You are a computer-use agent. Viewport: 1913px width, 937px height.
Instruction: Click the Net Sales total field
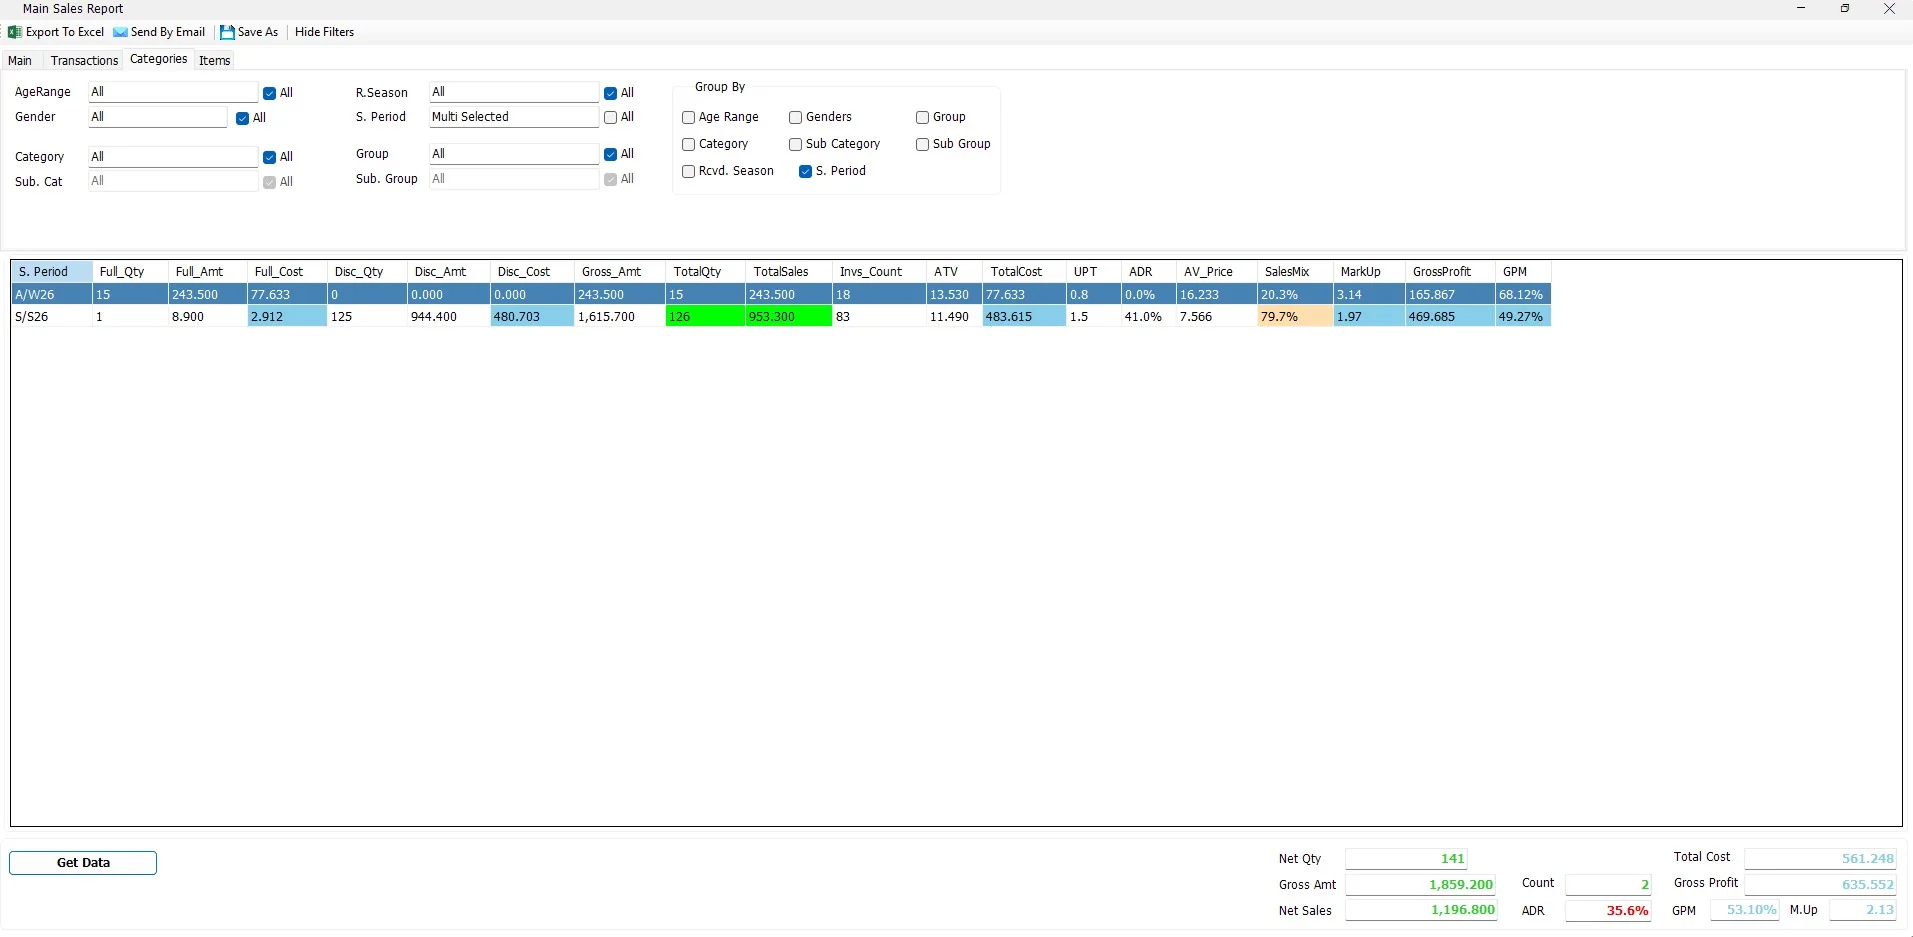[1421, 910]
